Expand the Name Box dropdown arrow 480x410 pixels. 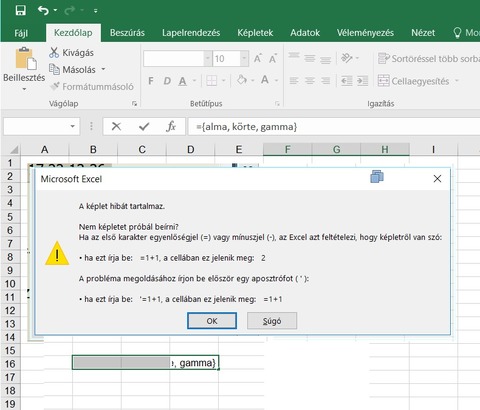(72, 126)
